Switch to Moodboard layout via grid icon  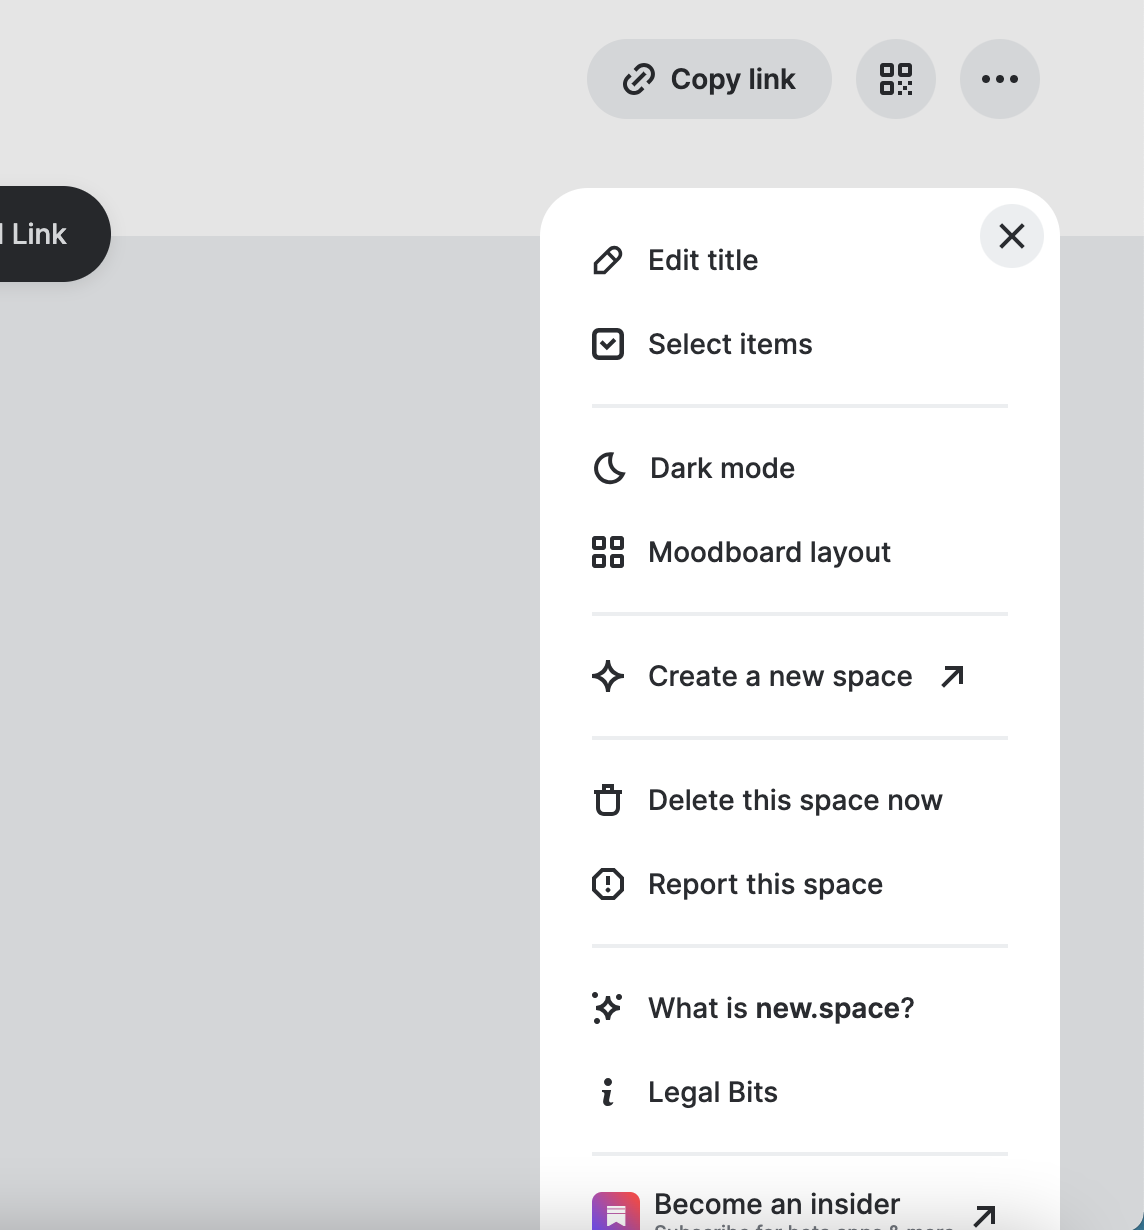coord(608,552)
